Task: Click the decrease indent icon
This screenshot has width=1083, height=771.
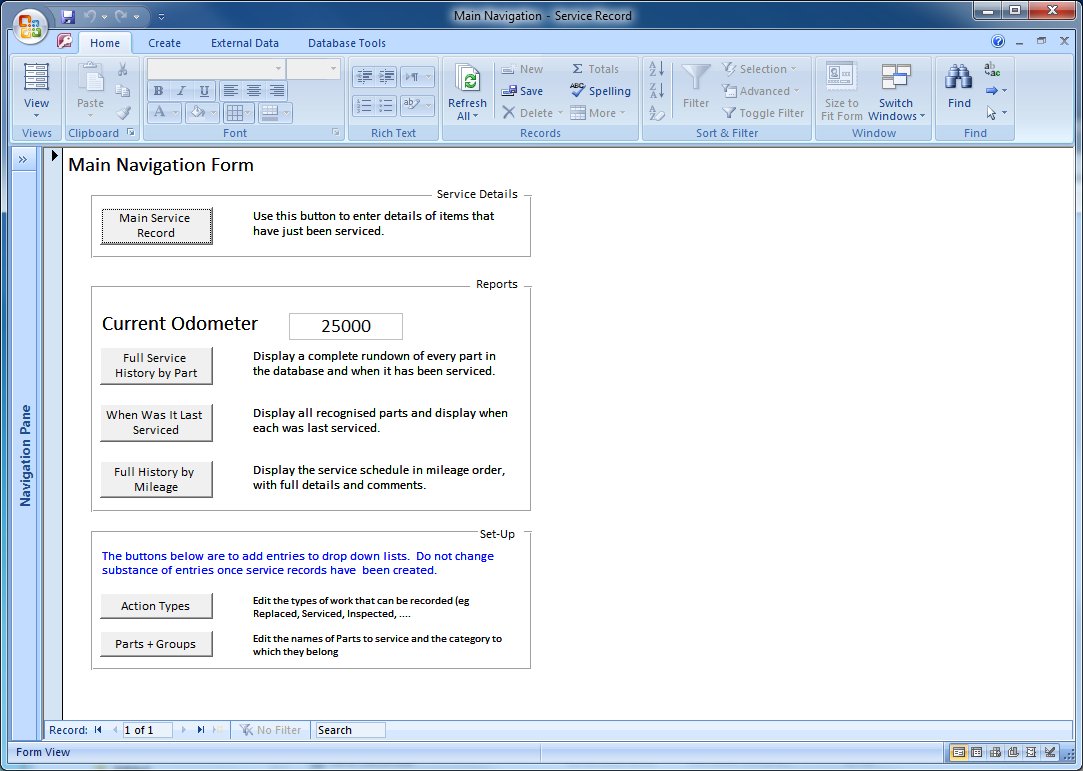Action: [x=365, y=77]
